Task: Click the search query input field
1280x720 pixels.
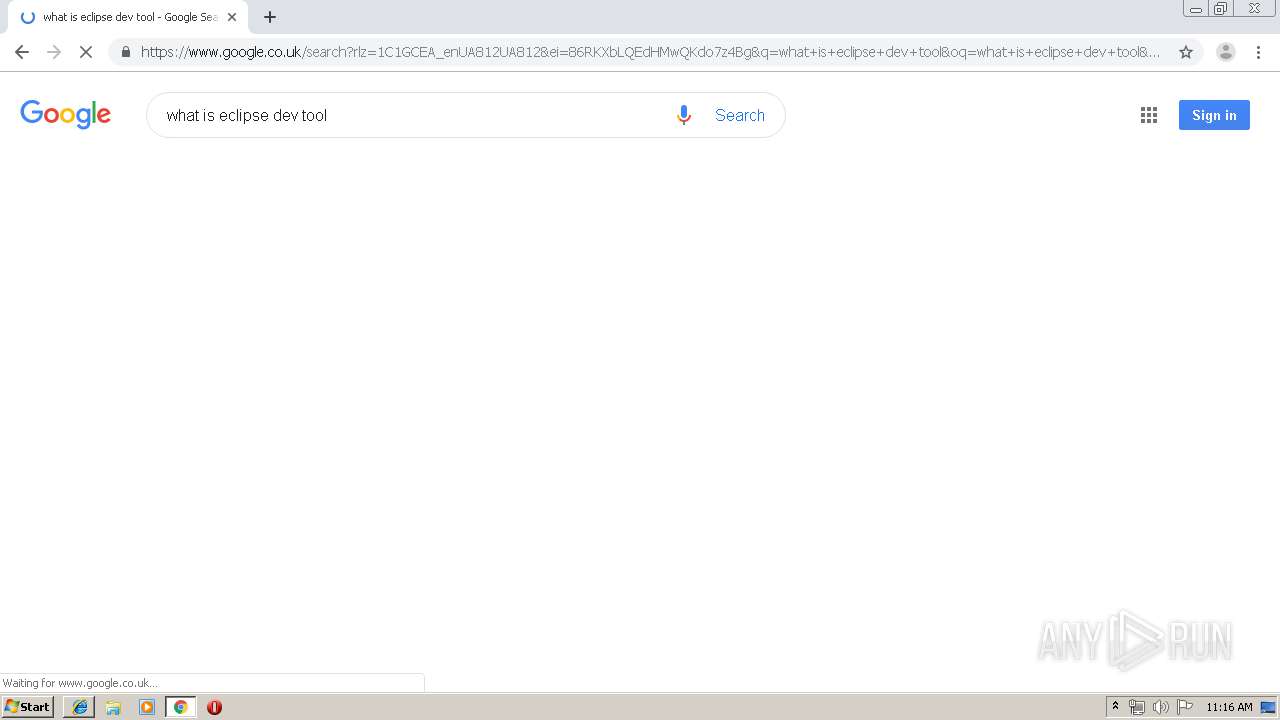Action: click(x=410, y=115)
